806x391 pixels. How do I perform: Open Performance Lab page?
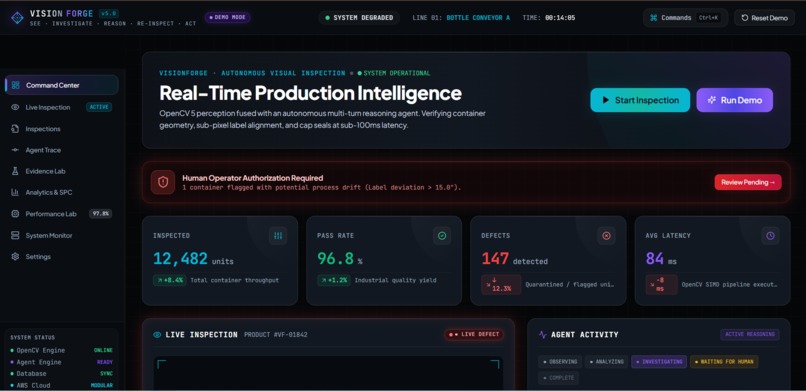click(62, 214)
